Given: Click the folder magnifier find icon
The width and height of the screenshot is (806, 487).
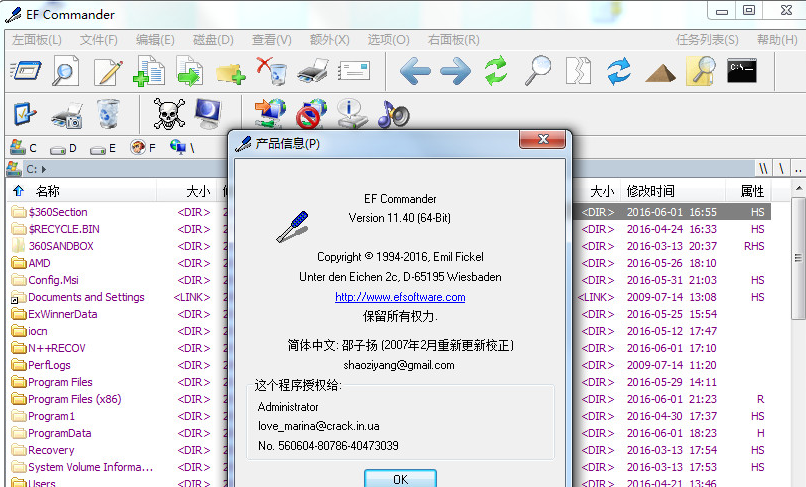Looking at the screenshot, I should coord(701,71).
